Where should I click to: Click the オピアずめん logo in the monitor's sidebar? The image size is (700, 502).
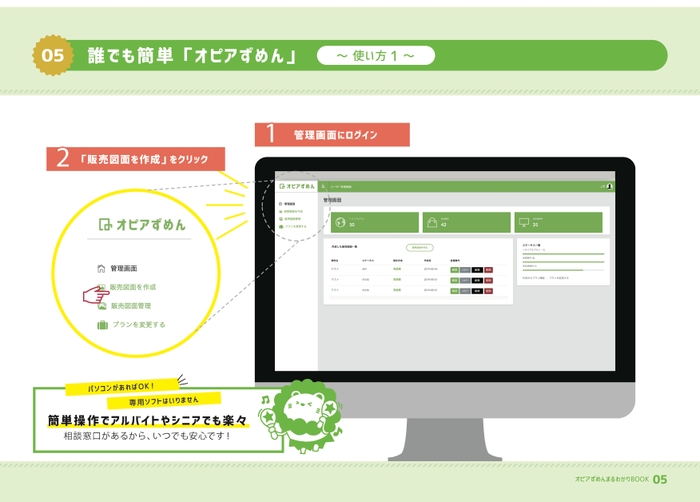[297, 186]
